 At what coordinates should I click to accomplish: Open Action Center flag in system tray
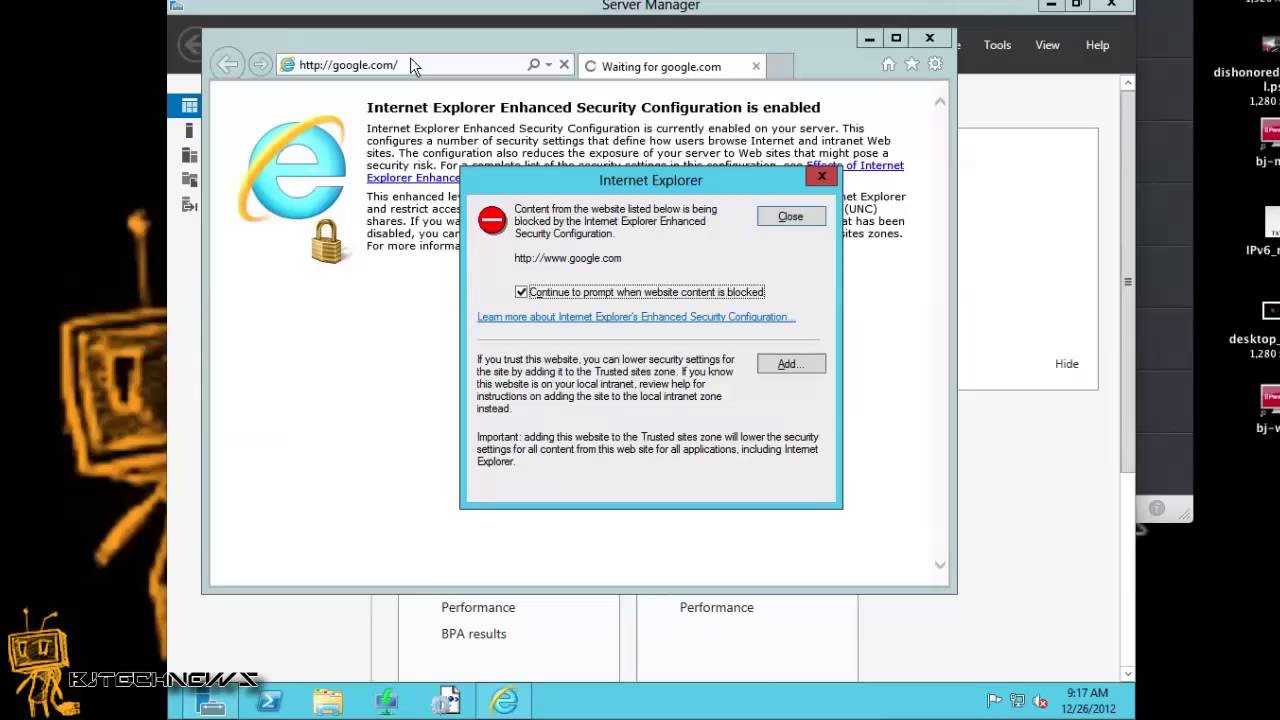click(994, 701)
